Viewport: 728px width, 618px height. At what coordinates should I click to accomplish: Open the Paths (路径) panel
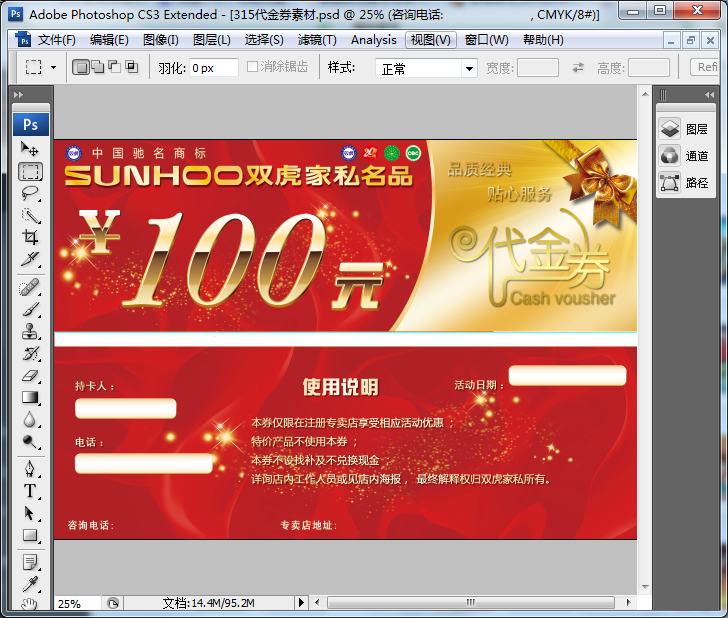pyautogui.click(x=685, y=183)
